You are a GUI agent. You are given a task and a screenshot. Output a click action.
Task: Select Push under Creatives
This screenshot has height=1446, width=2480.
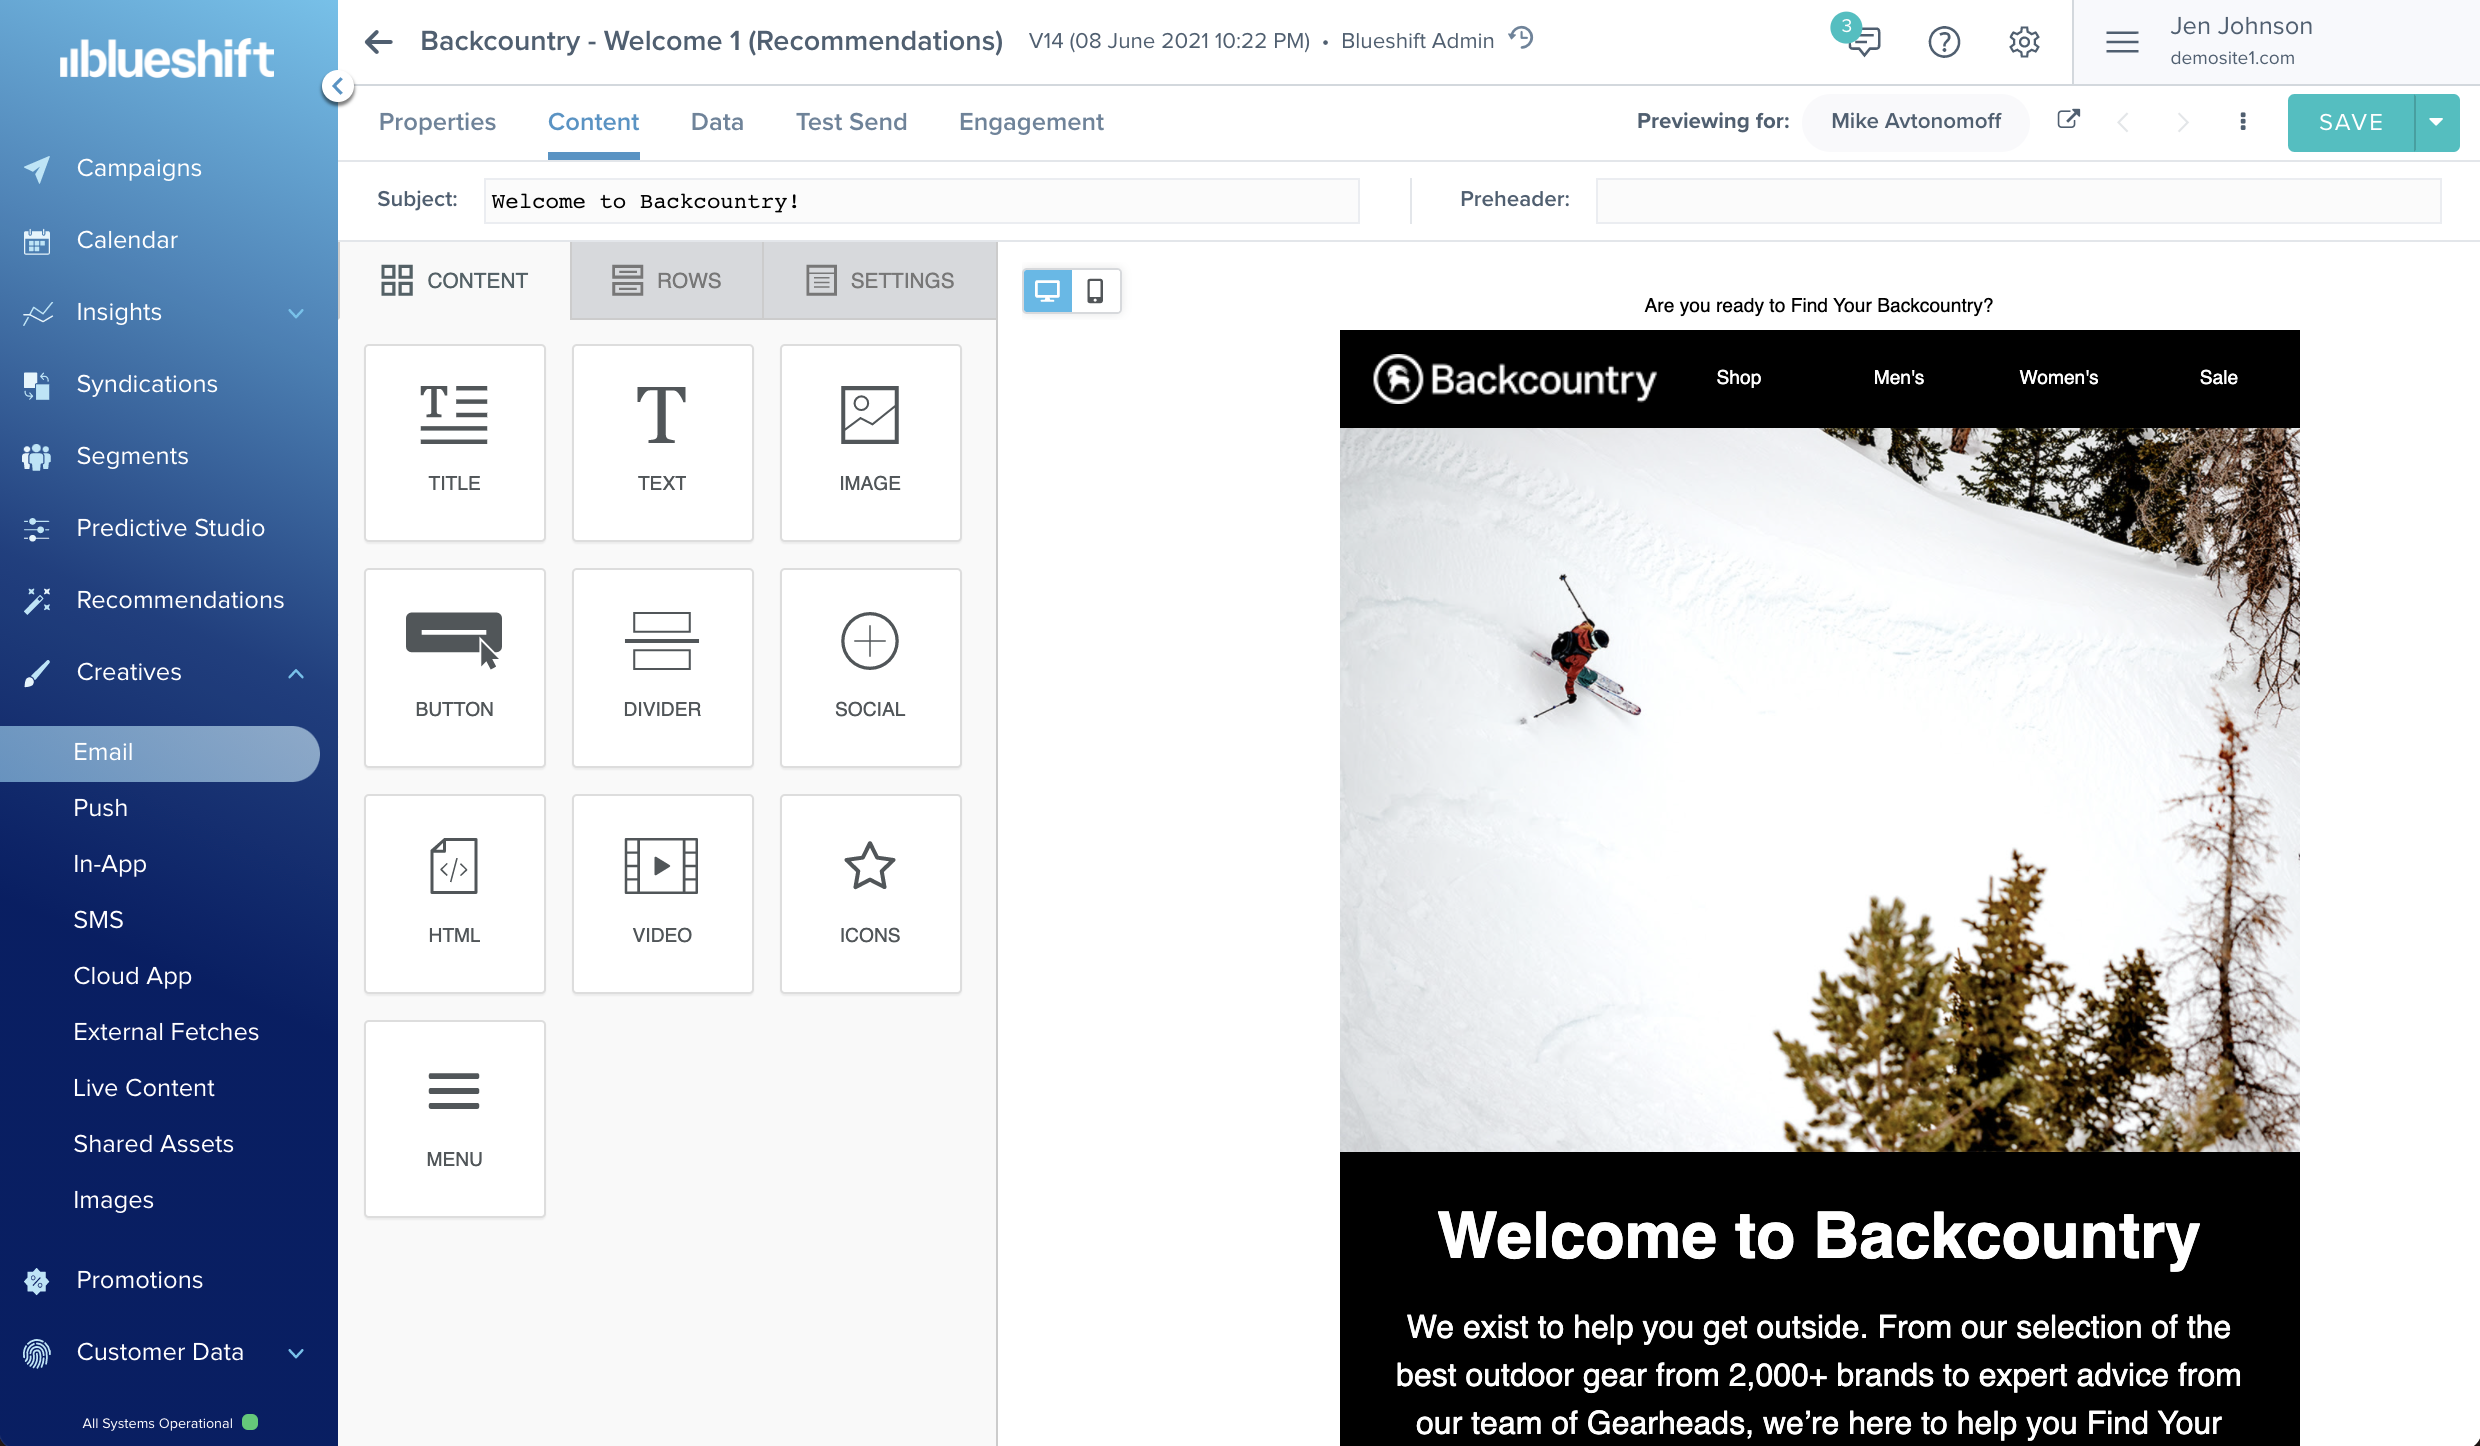100,808
